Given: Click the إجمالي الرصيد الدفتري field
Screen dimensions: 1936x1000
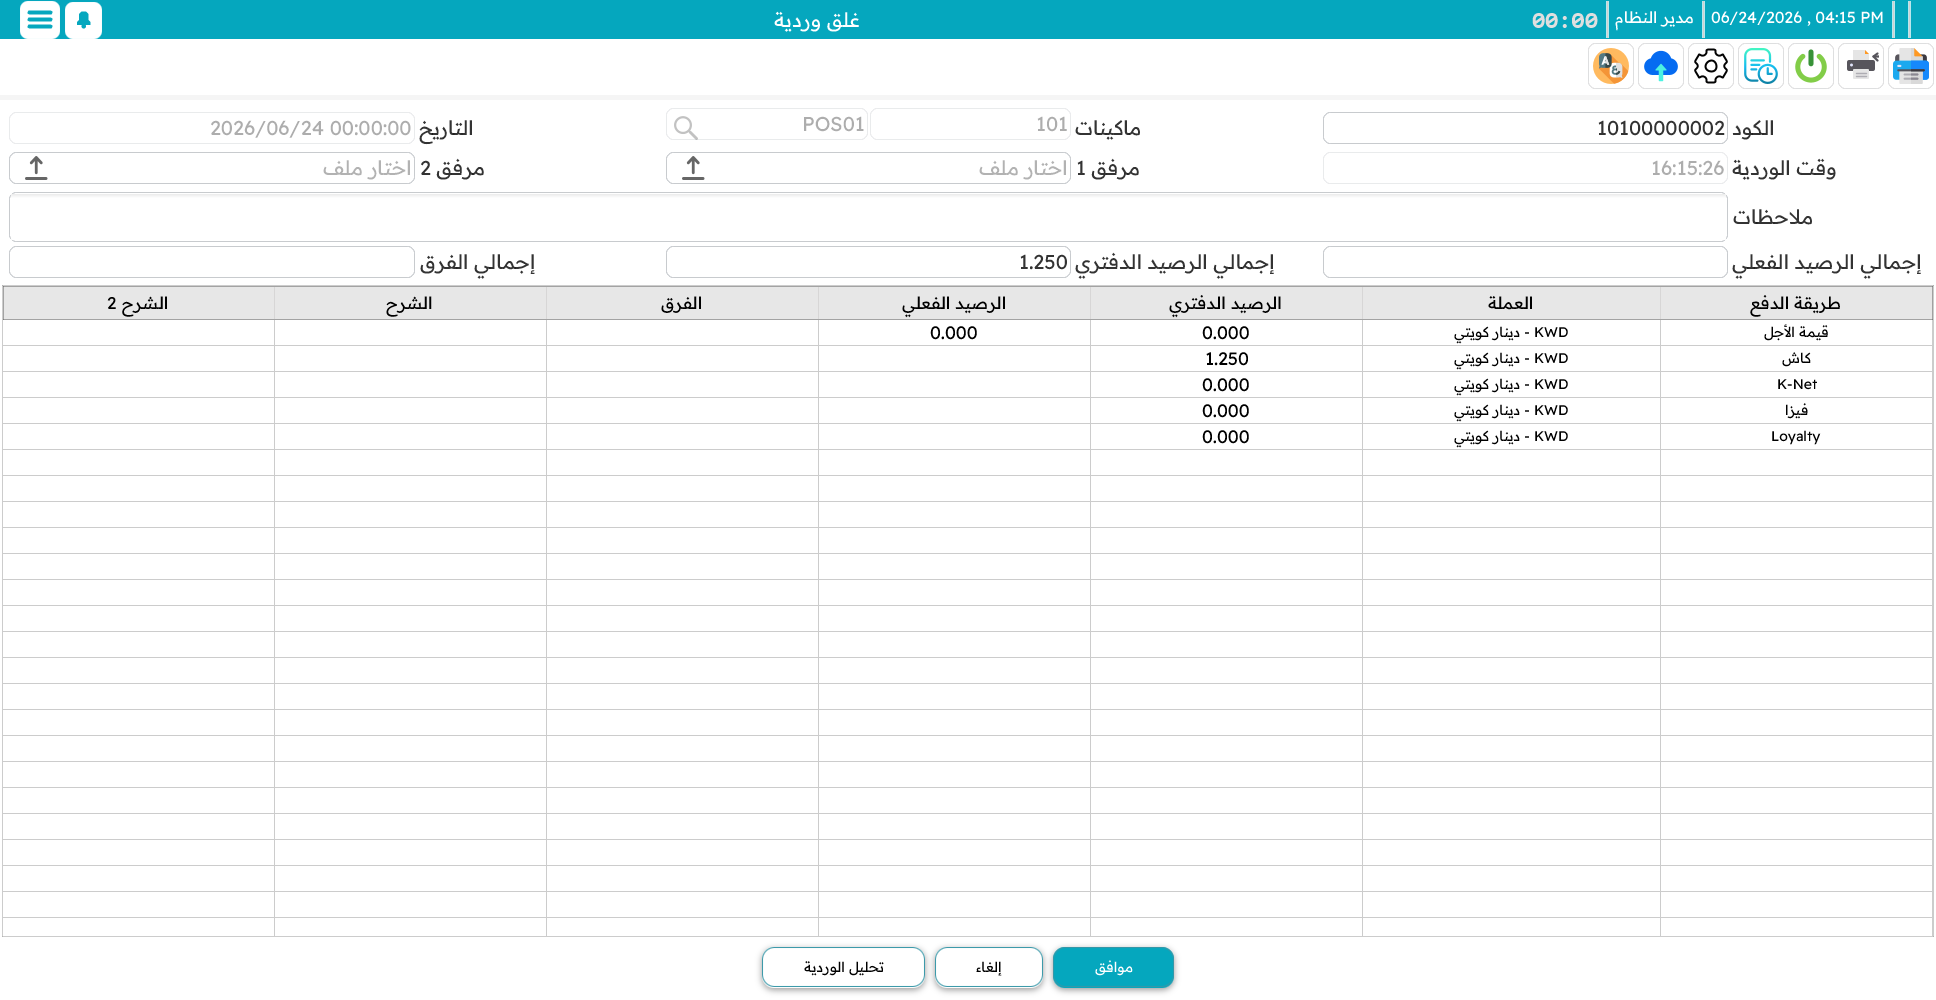Looking at the screenshot, I should pyautogui.click(x=868, y=262).
